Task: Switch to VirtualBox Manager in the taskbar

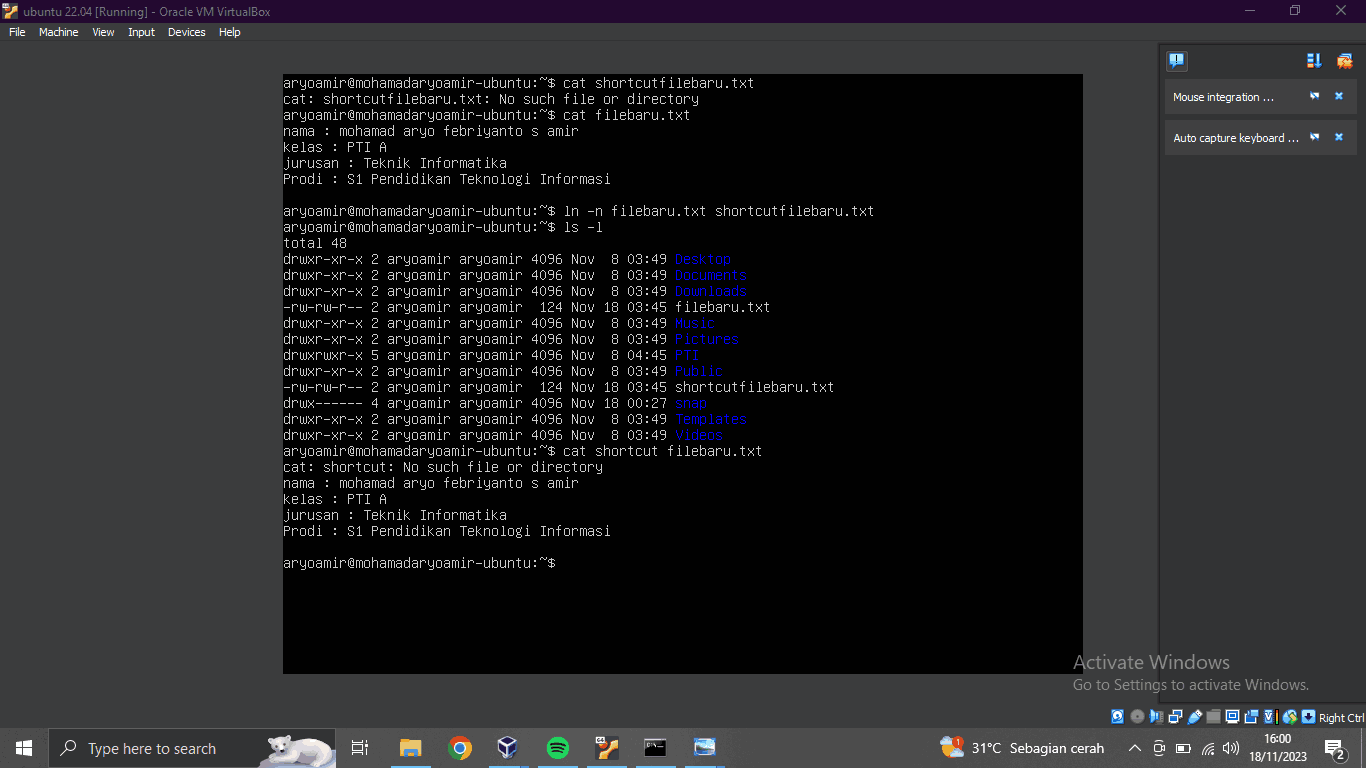Action: coord(508,748)
